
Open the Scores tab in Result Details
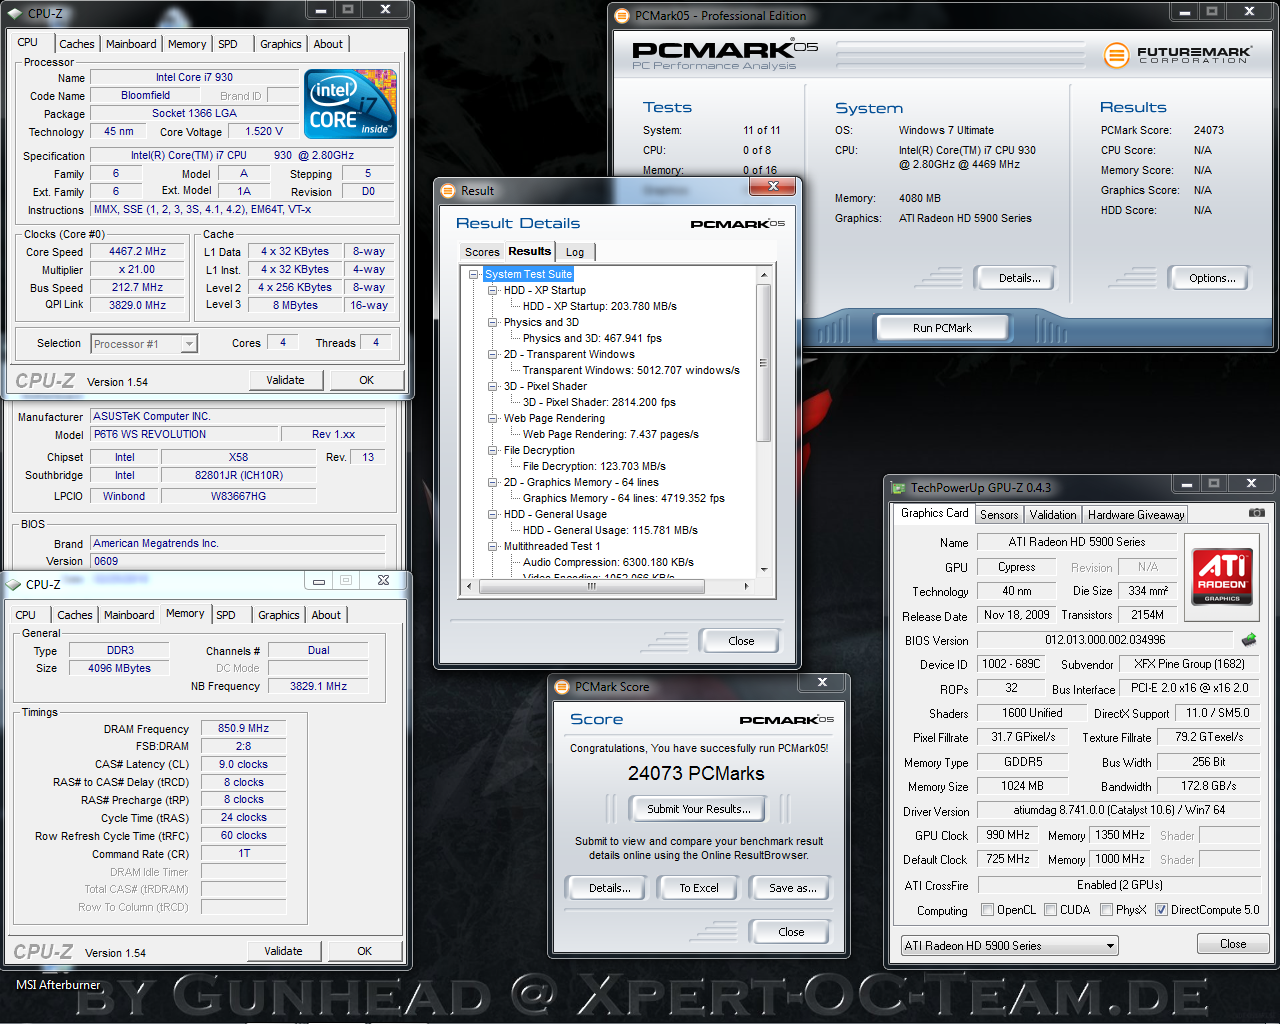482,252
